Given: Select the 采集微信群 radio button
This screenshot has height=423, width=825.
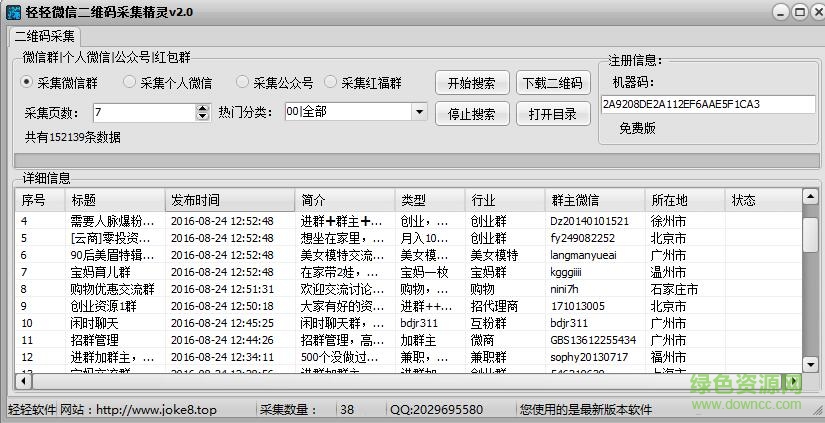Looking at the screenshot, I should coord(28,83).
